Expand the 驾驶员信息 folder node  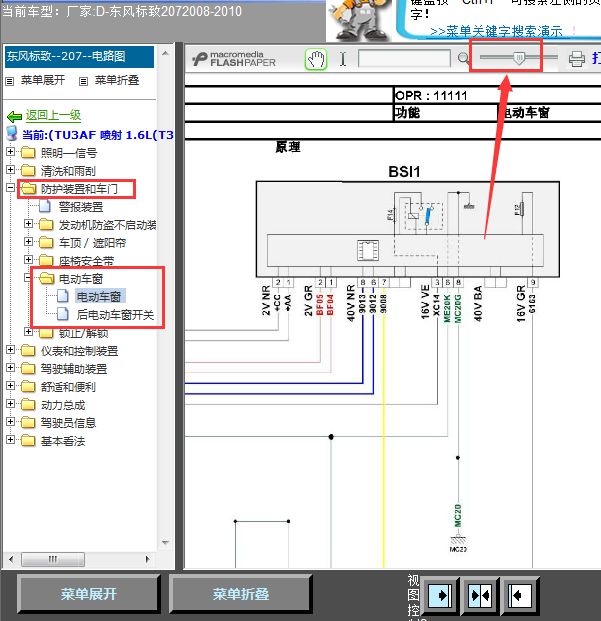[x=11, y=421]
